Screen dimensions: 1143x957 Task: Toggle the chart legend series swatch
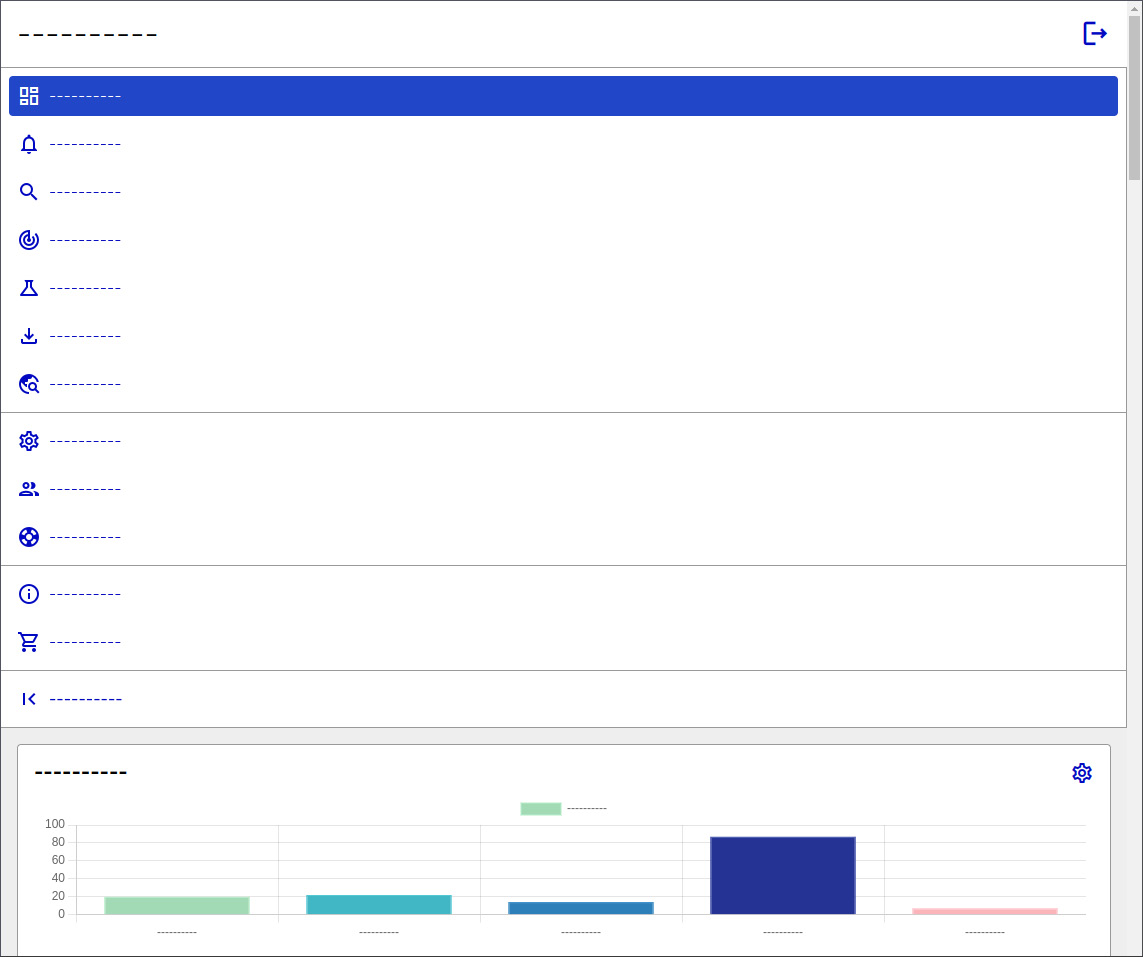coord(541,807)
